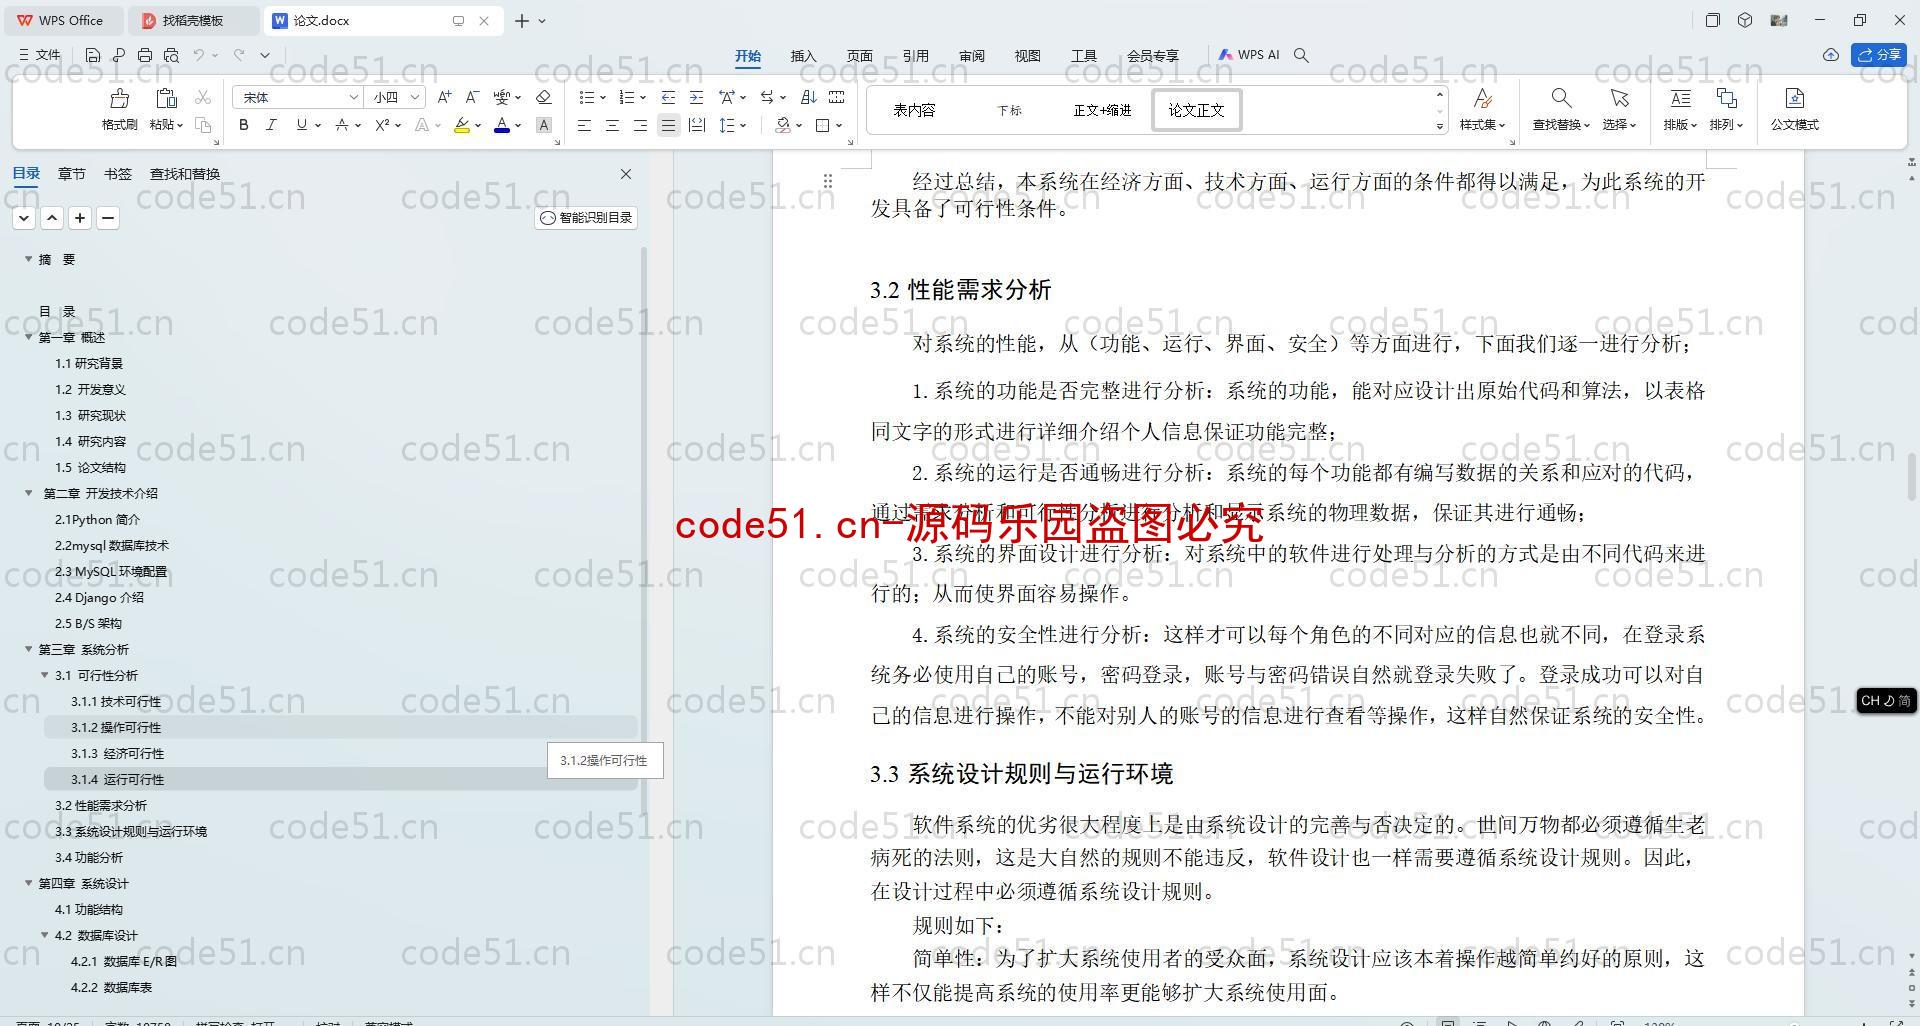Click the increase indent icon
The image size is (1920, 1026).
[x=696, y=97]
